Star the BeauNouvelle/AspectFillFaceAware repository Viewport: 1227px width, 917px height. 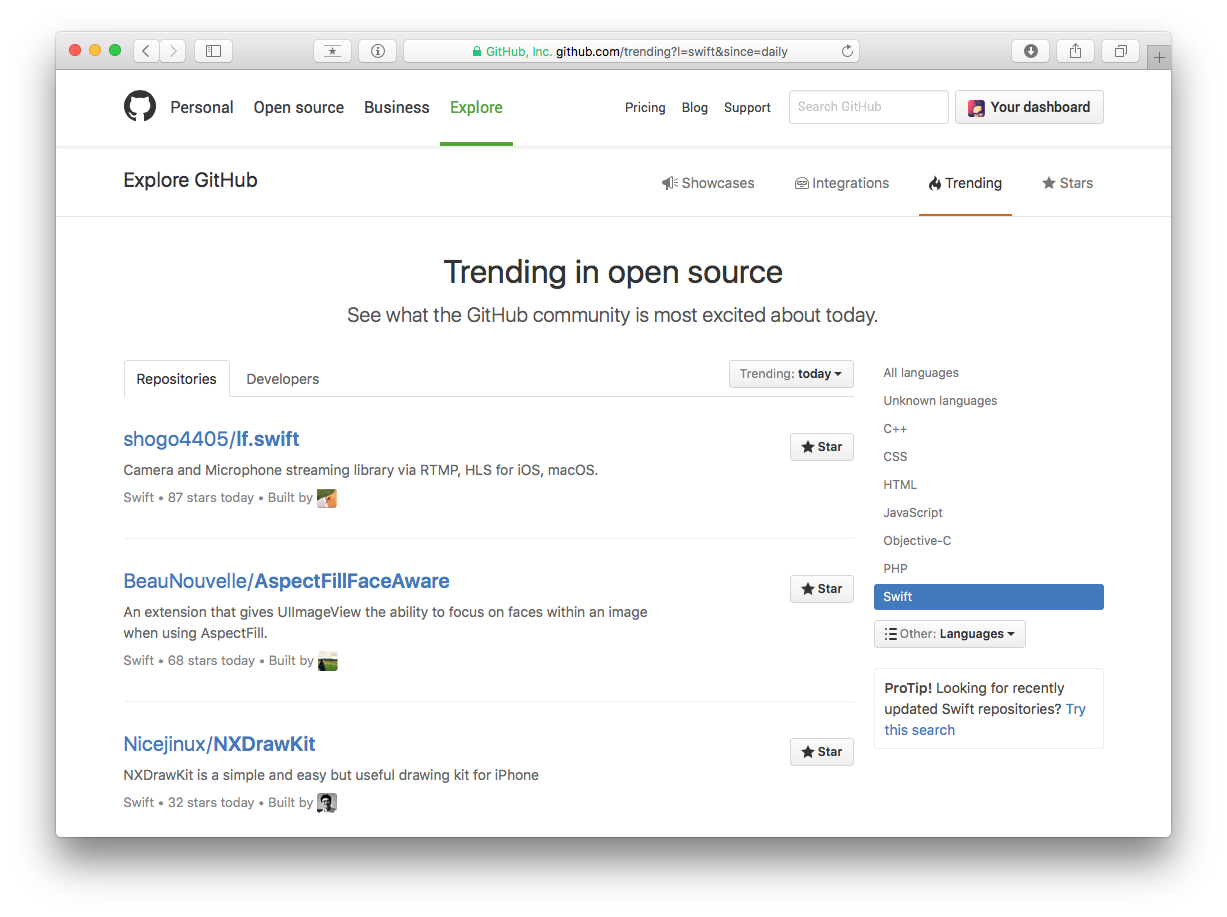pyautogui.click(x=821, y=589)
